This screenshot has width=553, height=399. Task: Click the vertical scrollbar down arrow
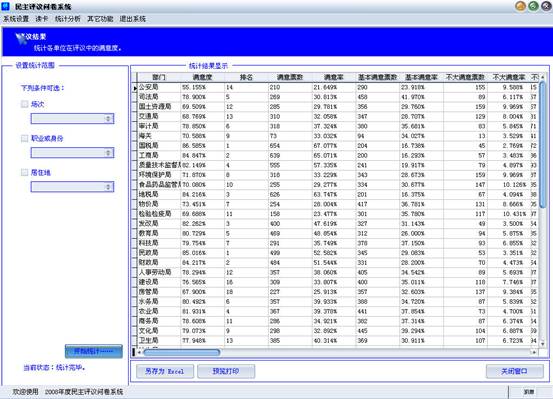point(542,343)
